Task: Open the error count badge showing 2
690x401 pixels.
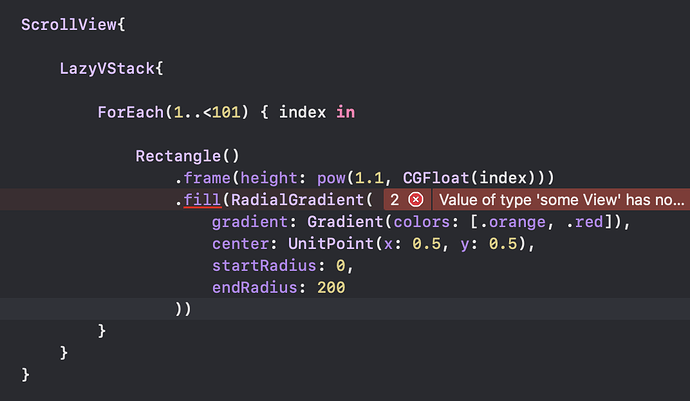Action: [407, 200]
